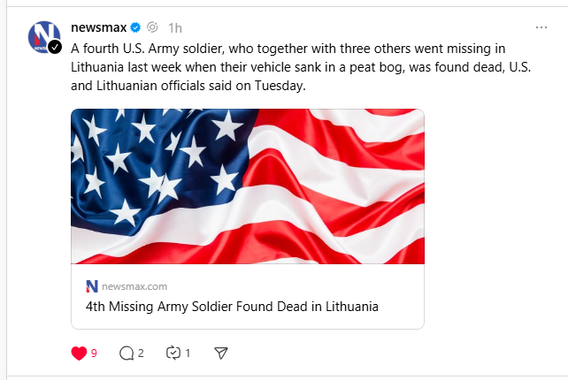Share the post with the paper plane icon
The image size is (568, 380).
pos(221,353)
